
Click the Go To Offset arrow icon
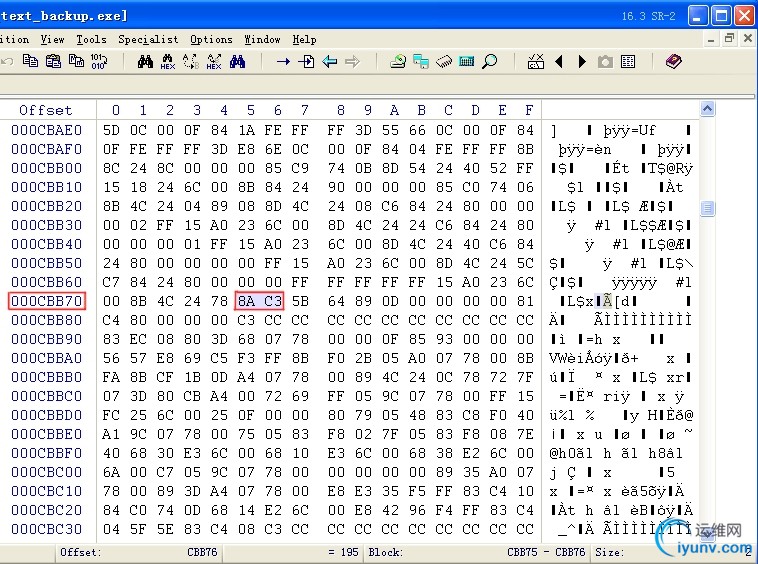click(x=283, y=61)
